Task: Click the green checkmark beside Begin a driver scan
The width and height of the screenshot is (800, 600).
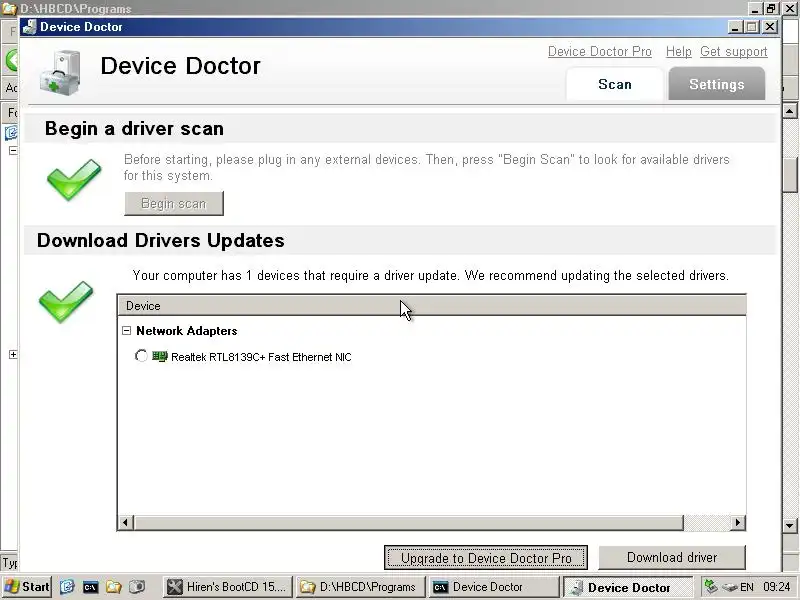Action: (x=74, y=179)
